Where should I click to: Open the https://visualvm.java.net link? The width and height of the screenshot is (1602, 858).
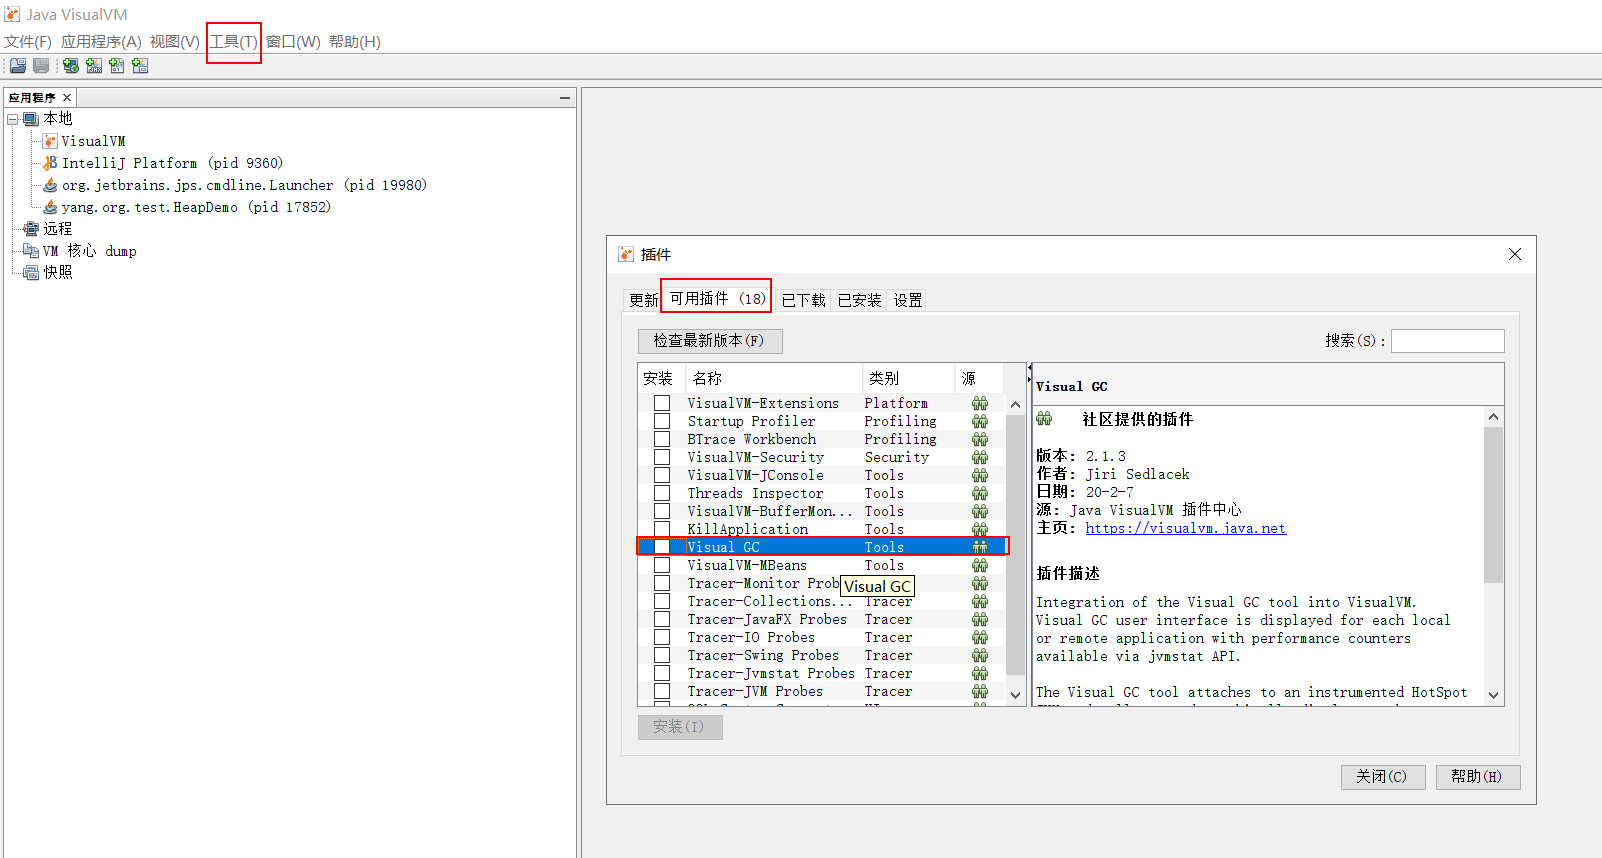pyautogui.click(x=1186, y=529)
